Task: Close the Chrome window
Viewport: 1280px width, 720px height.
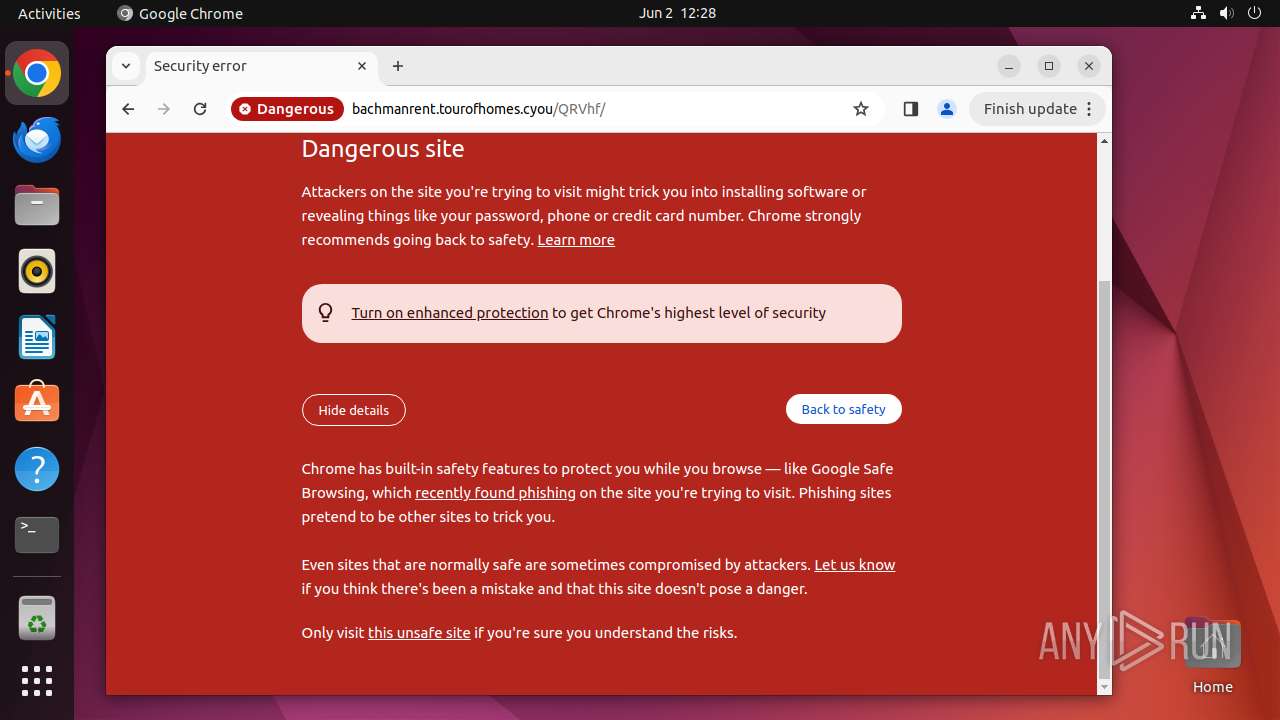Action: point(1089,66)
